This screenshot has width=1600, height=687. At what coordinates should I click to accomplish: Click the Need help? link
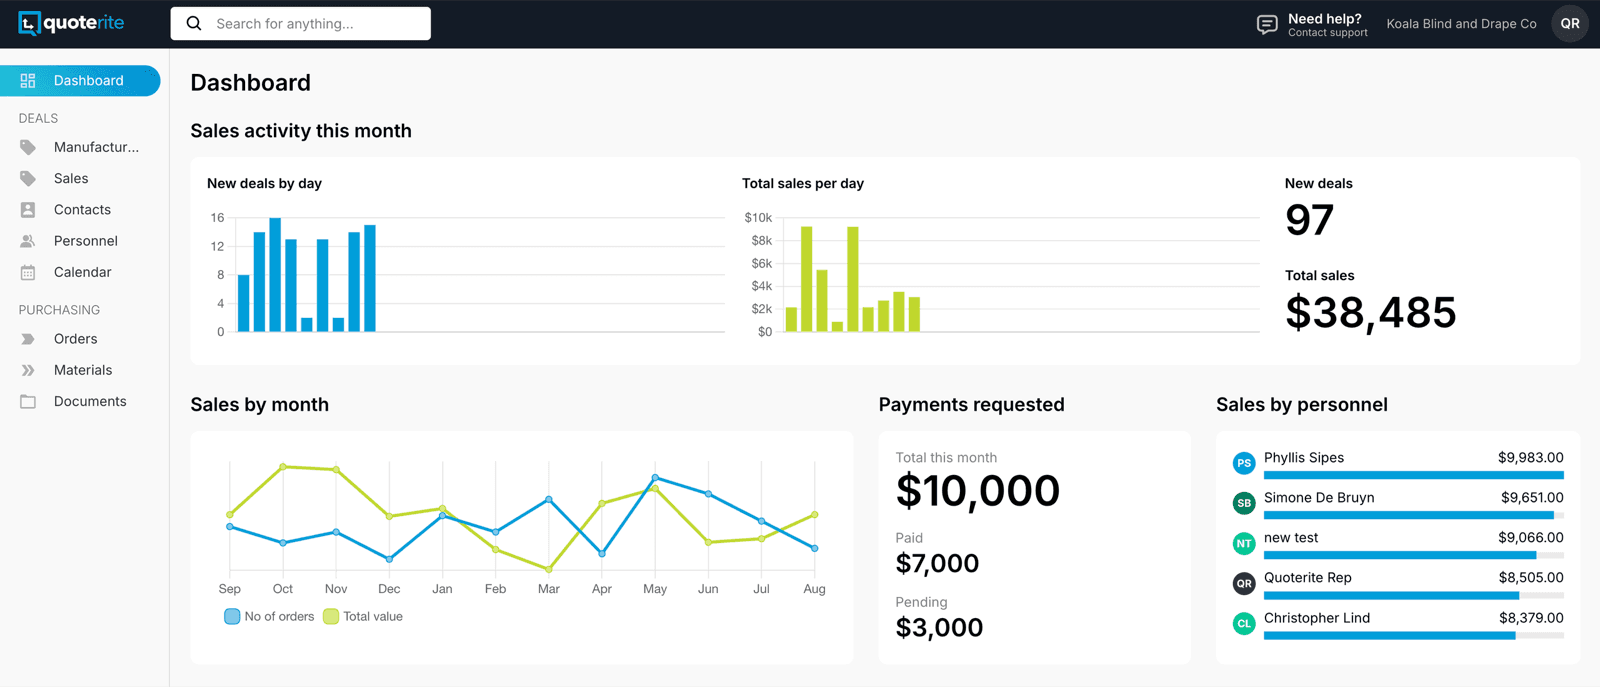(x=1325, y=19)
